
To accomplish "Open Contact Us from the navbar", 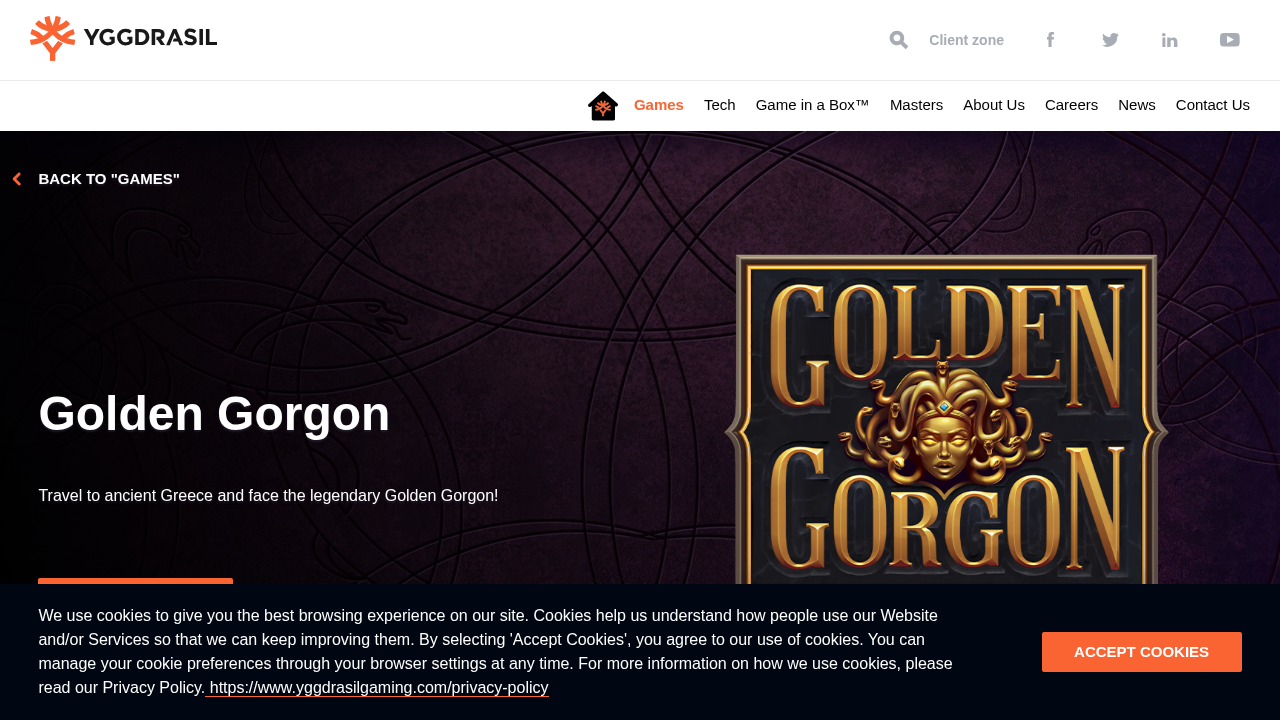I will click(1213, 103).
